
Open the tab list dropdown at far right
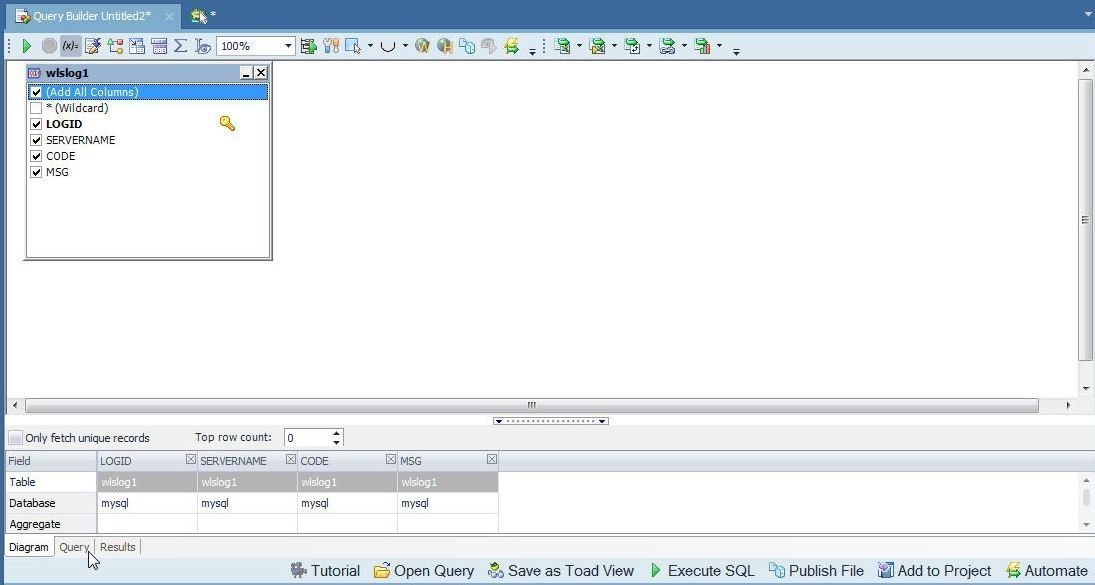click(1087, 13)
